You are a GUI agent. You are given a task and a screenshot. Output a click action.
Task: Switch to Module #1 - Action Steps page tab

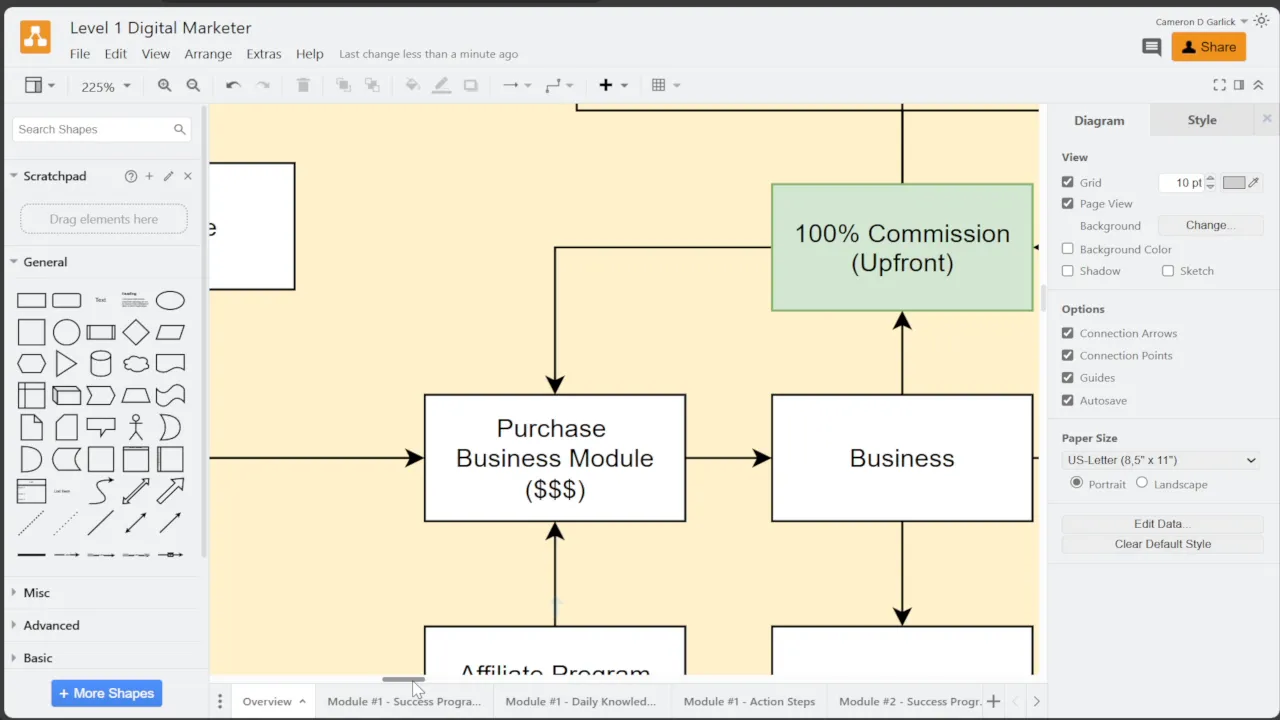(x=749, y=701)
